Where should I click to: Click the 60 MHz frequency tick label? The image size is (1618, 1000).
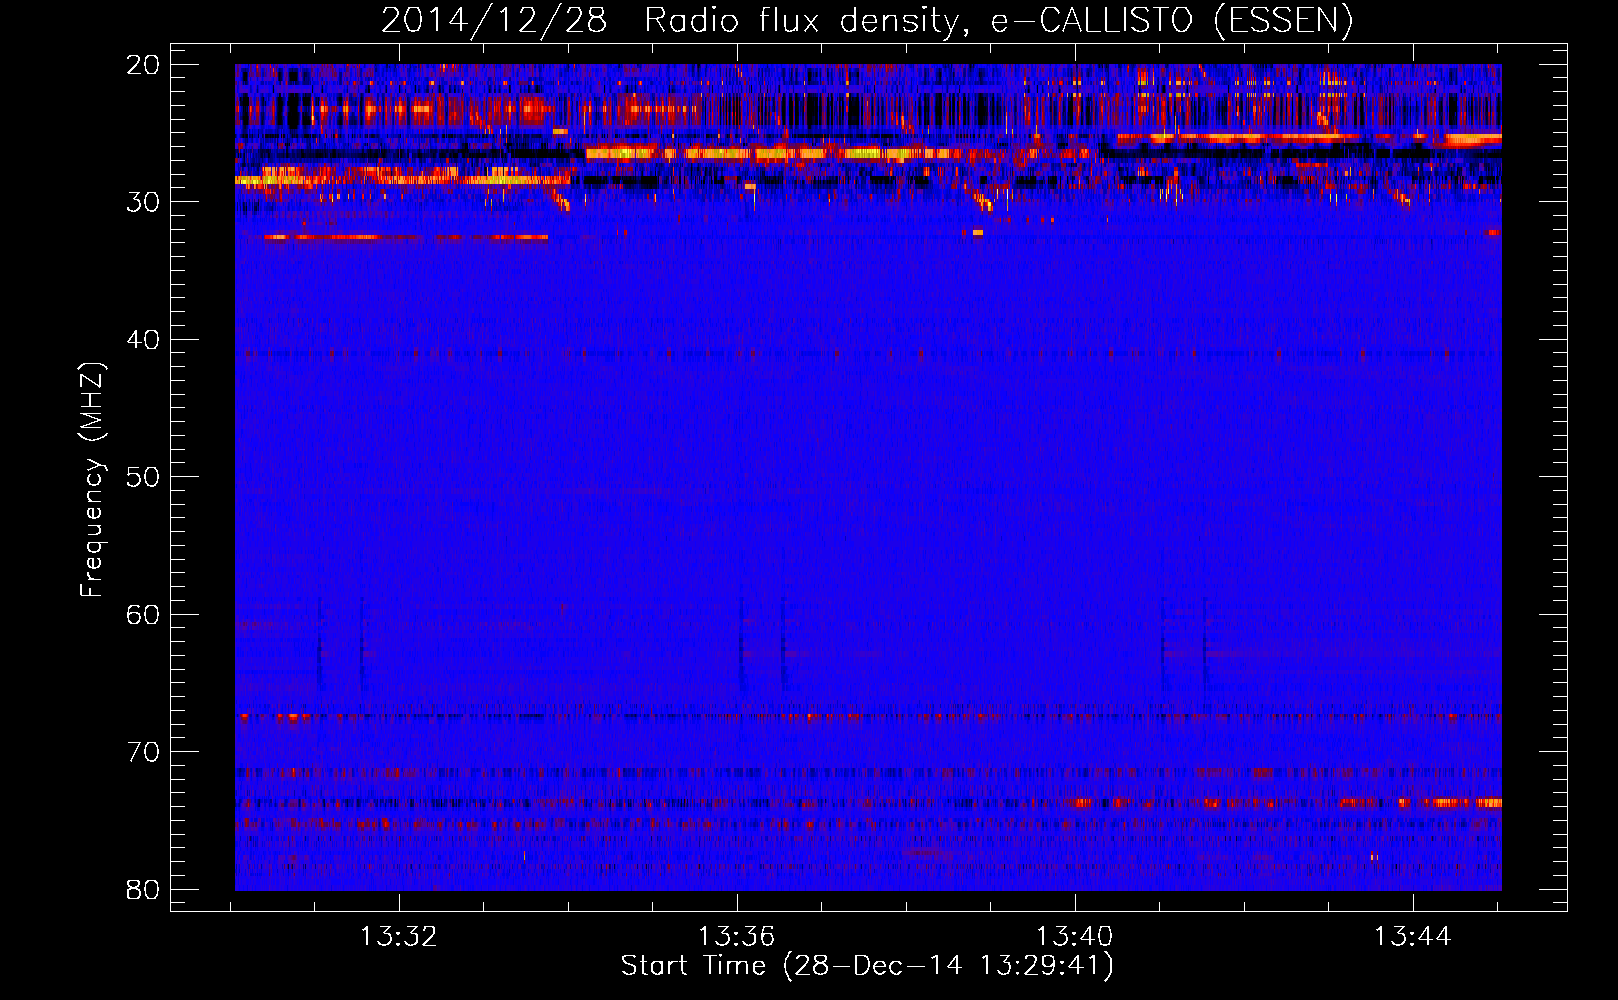click(144, 615)
